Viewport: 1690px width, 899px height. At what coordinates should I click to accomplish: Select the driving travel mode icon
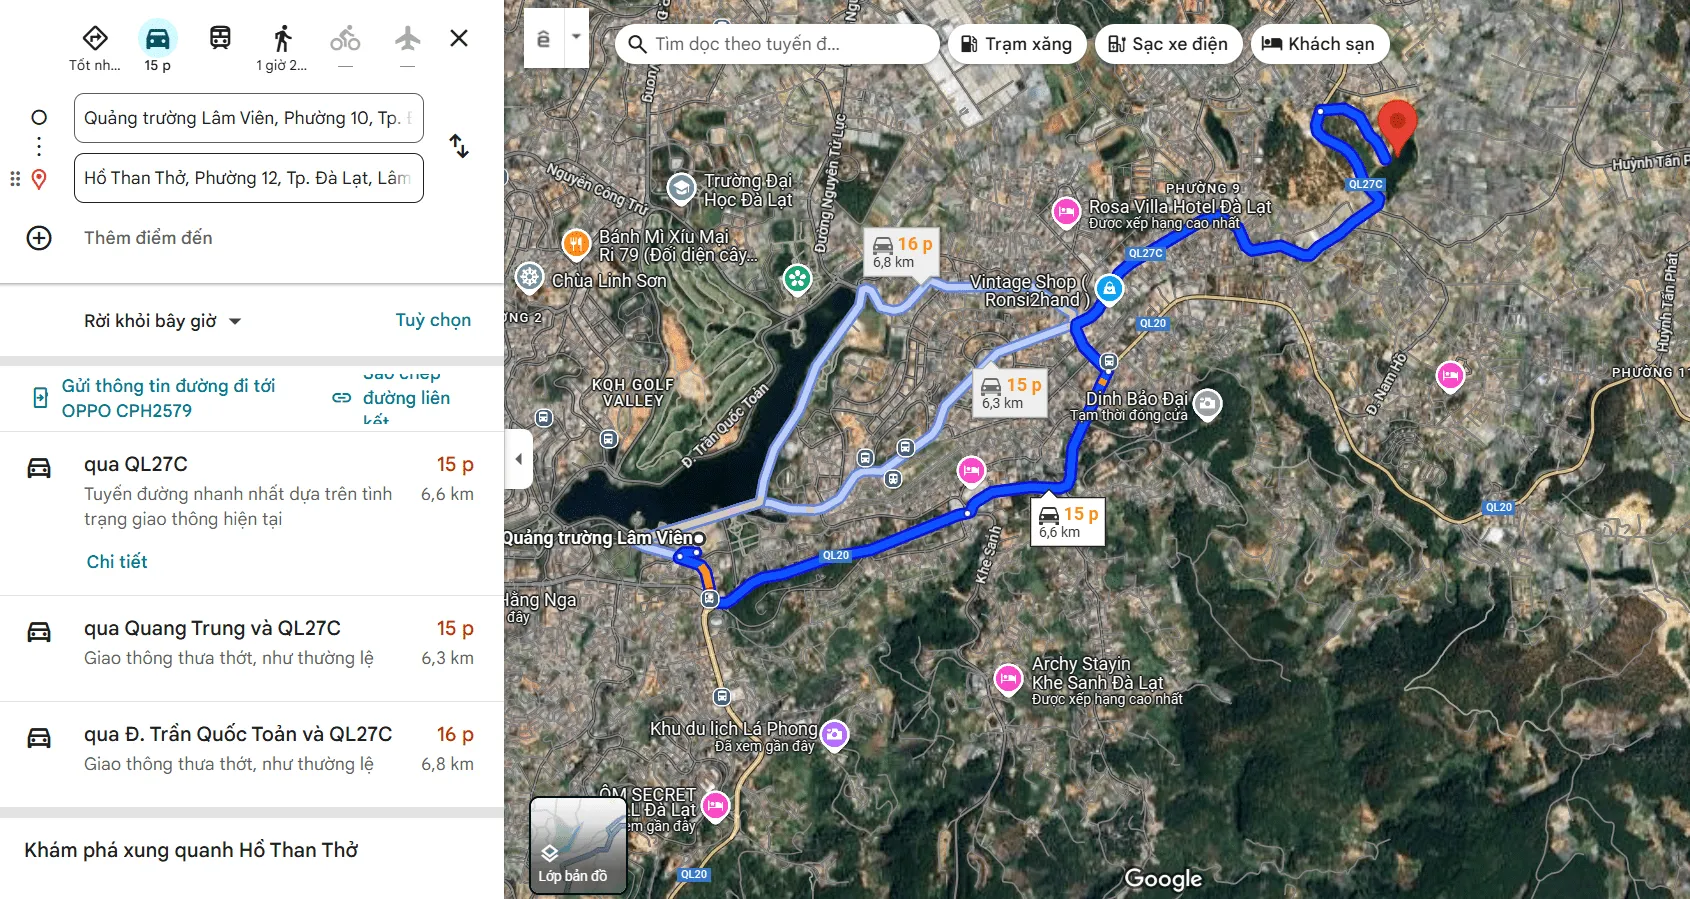click(x=158, y=39)
